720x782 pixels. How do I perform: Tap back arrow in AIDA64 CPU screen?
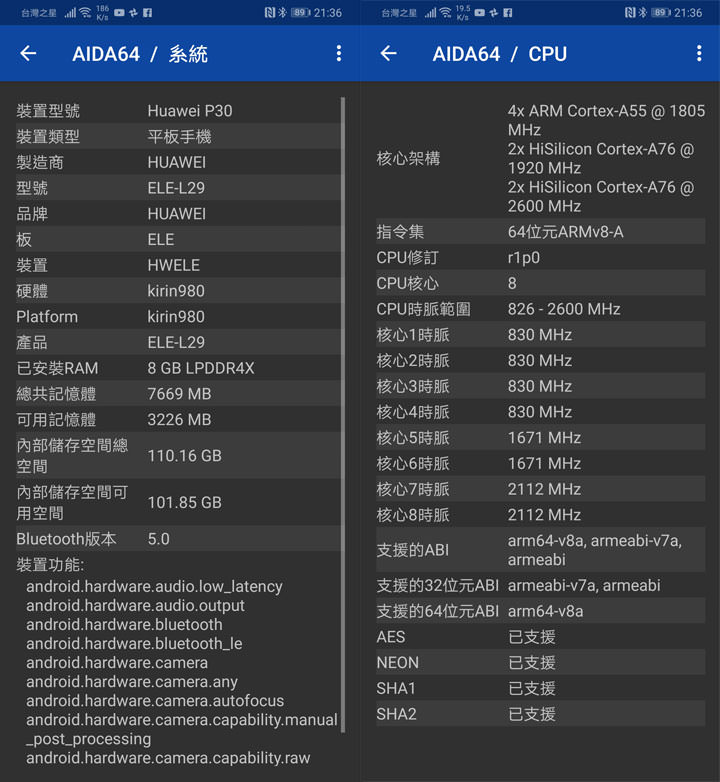pyautogui.click(x=388, y=53)
